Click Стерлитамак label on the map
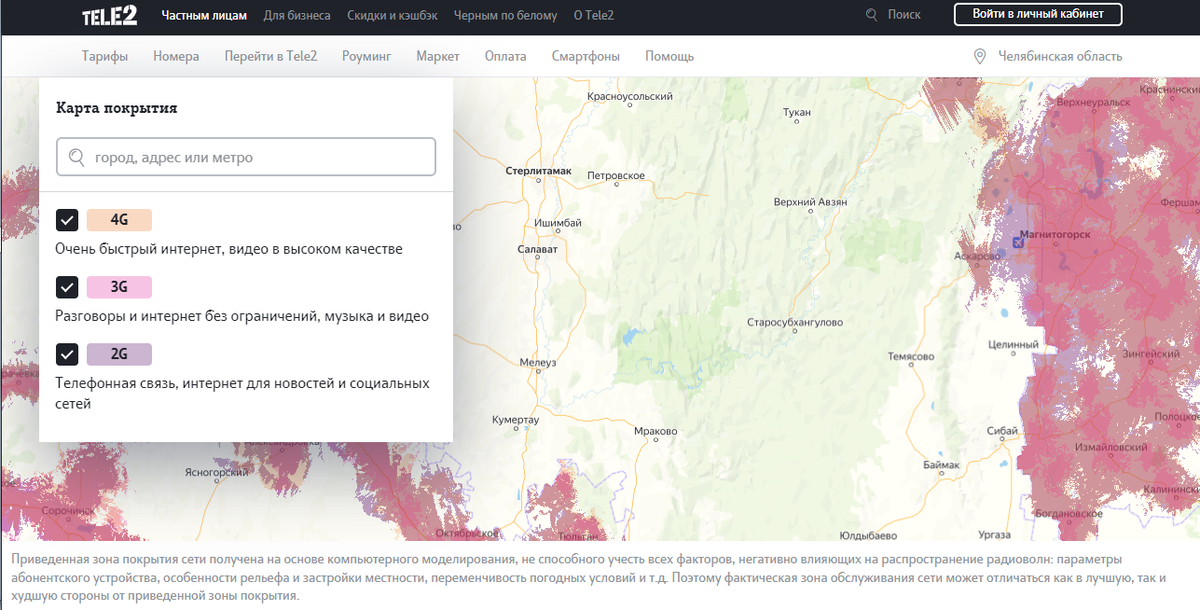 (x=539, y=171)
